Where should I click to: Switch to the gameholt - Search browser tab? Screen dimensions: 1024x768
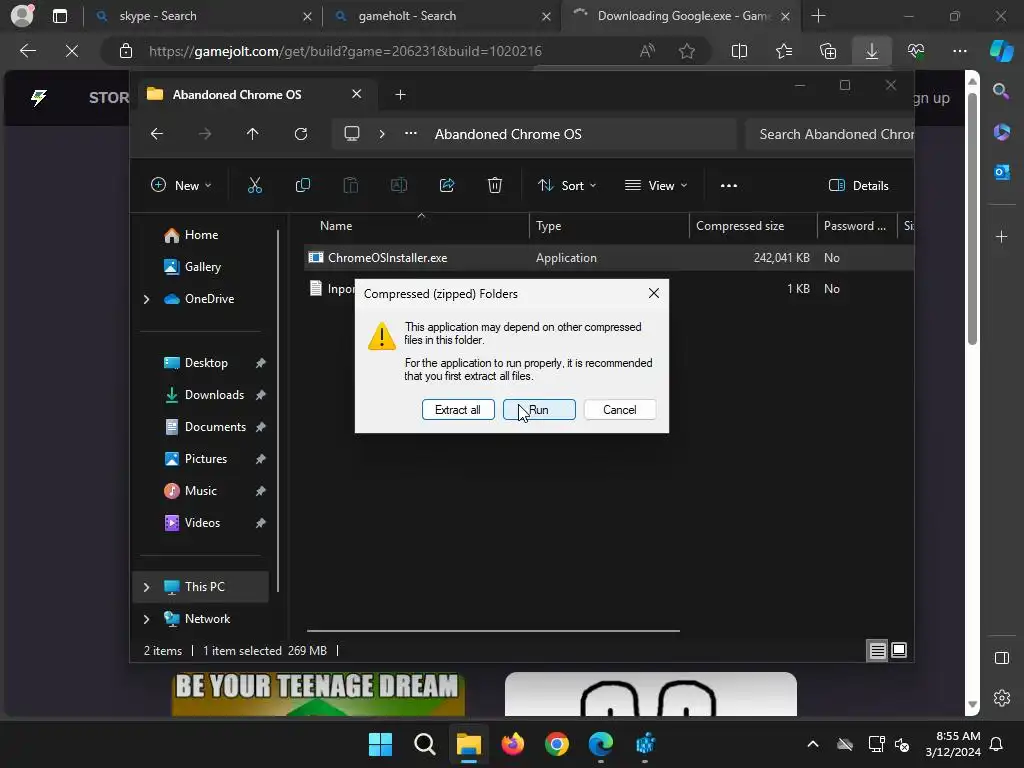pyautogui.click(x=441, y=16)
